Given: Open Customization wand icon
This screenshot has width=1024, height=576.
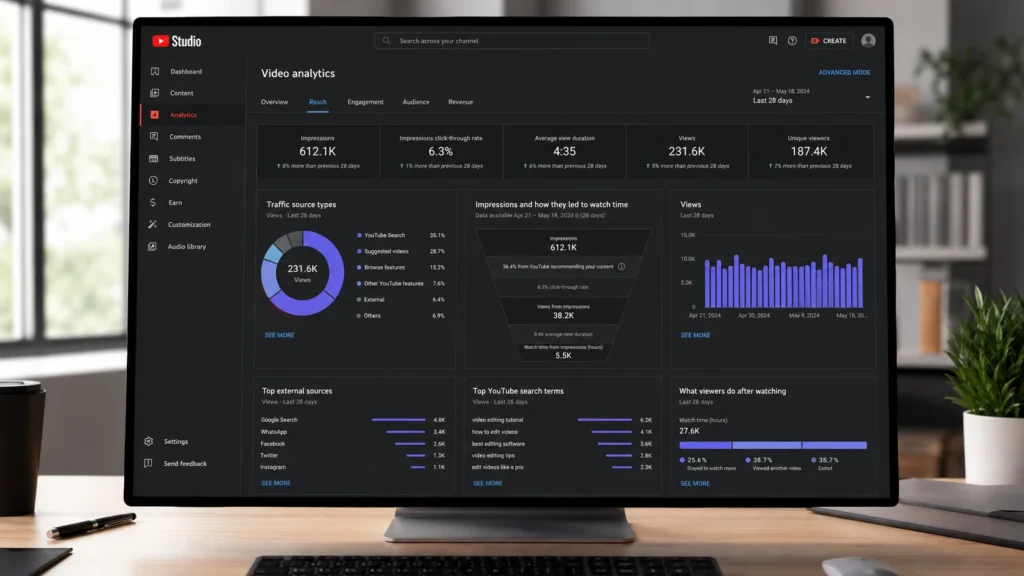Looking at the screenshot, I should coord(153,225).
